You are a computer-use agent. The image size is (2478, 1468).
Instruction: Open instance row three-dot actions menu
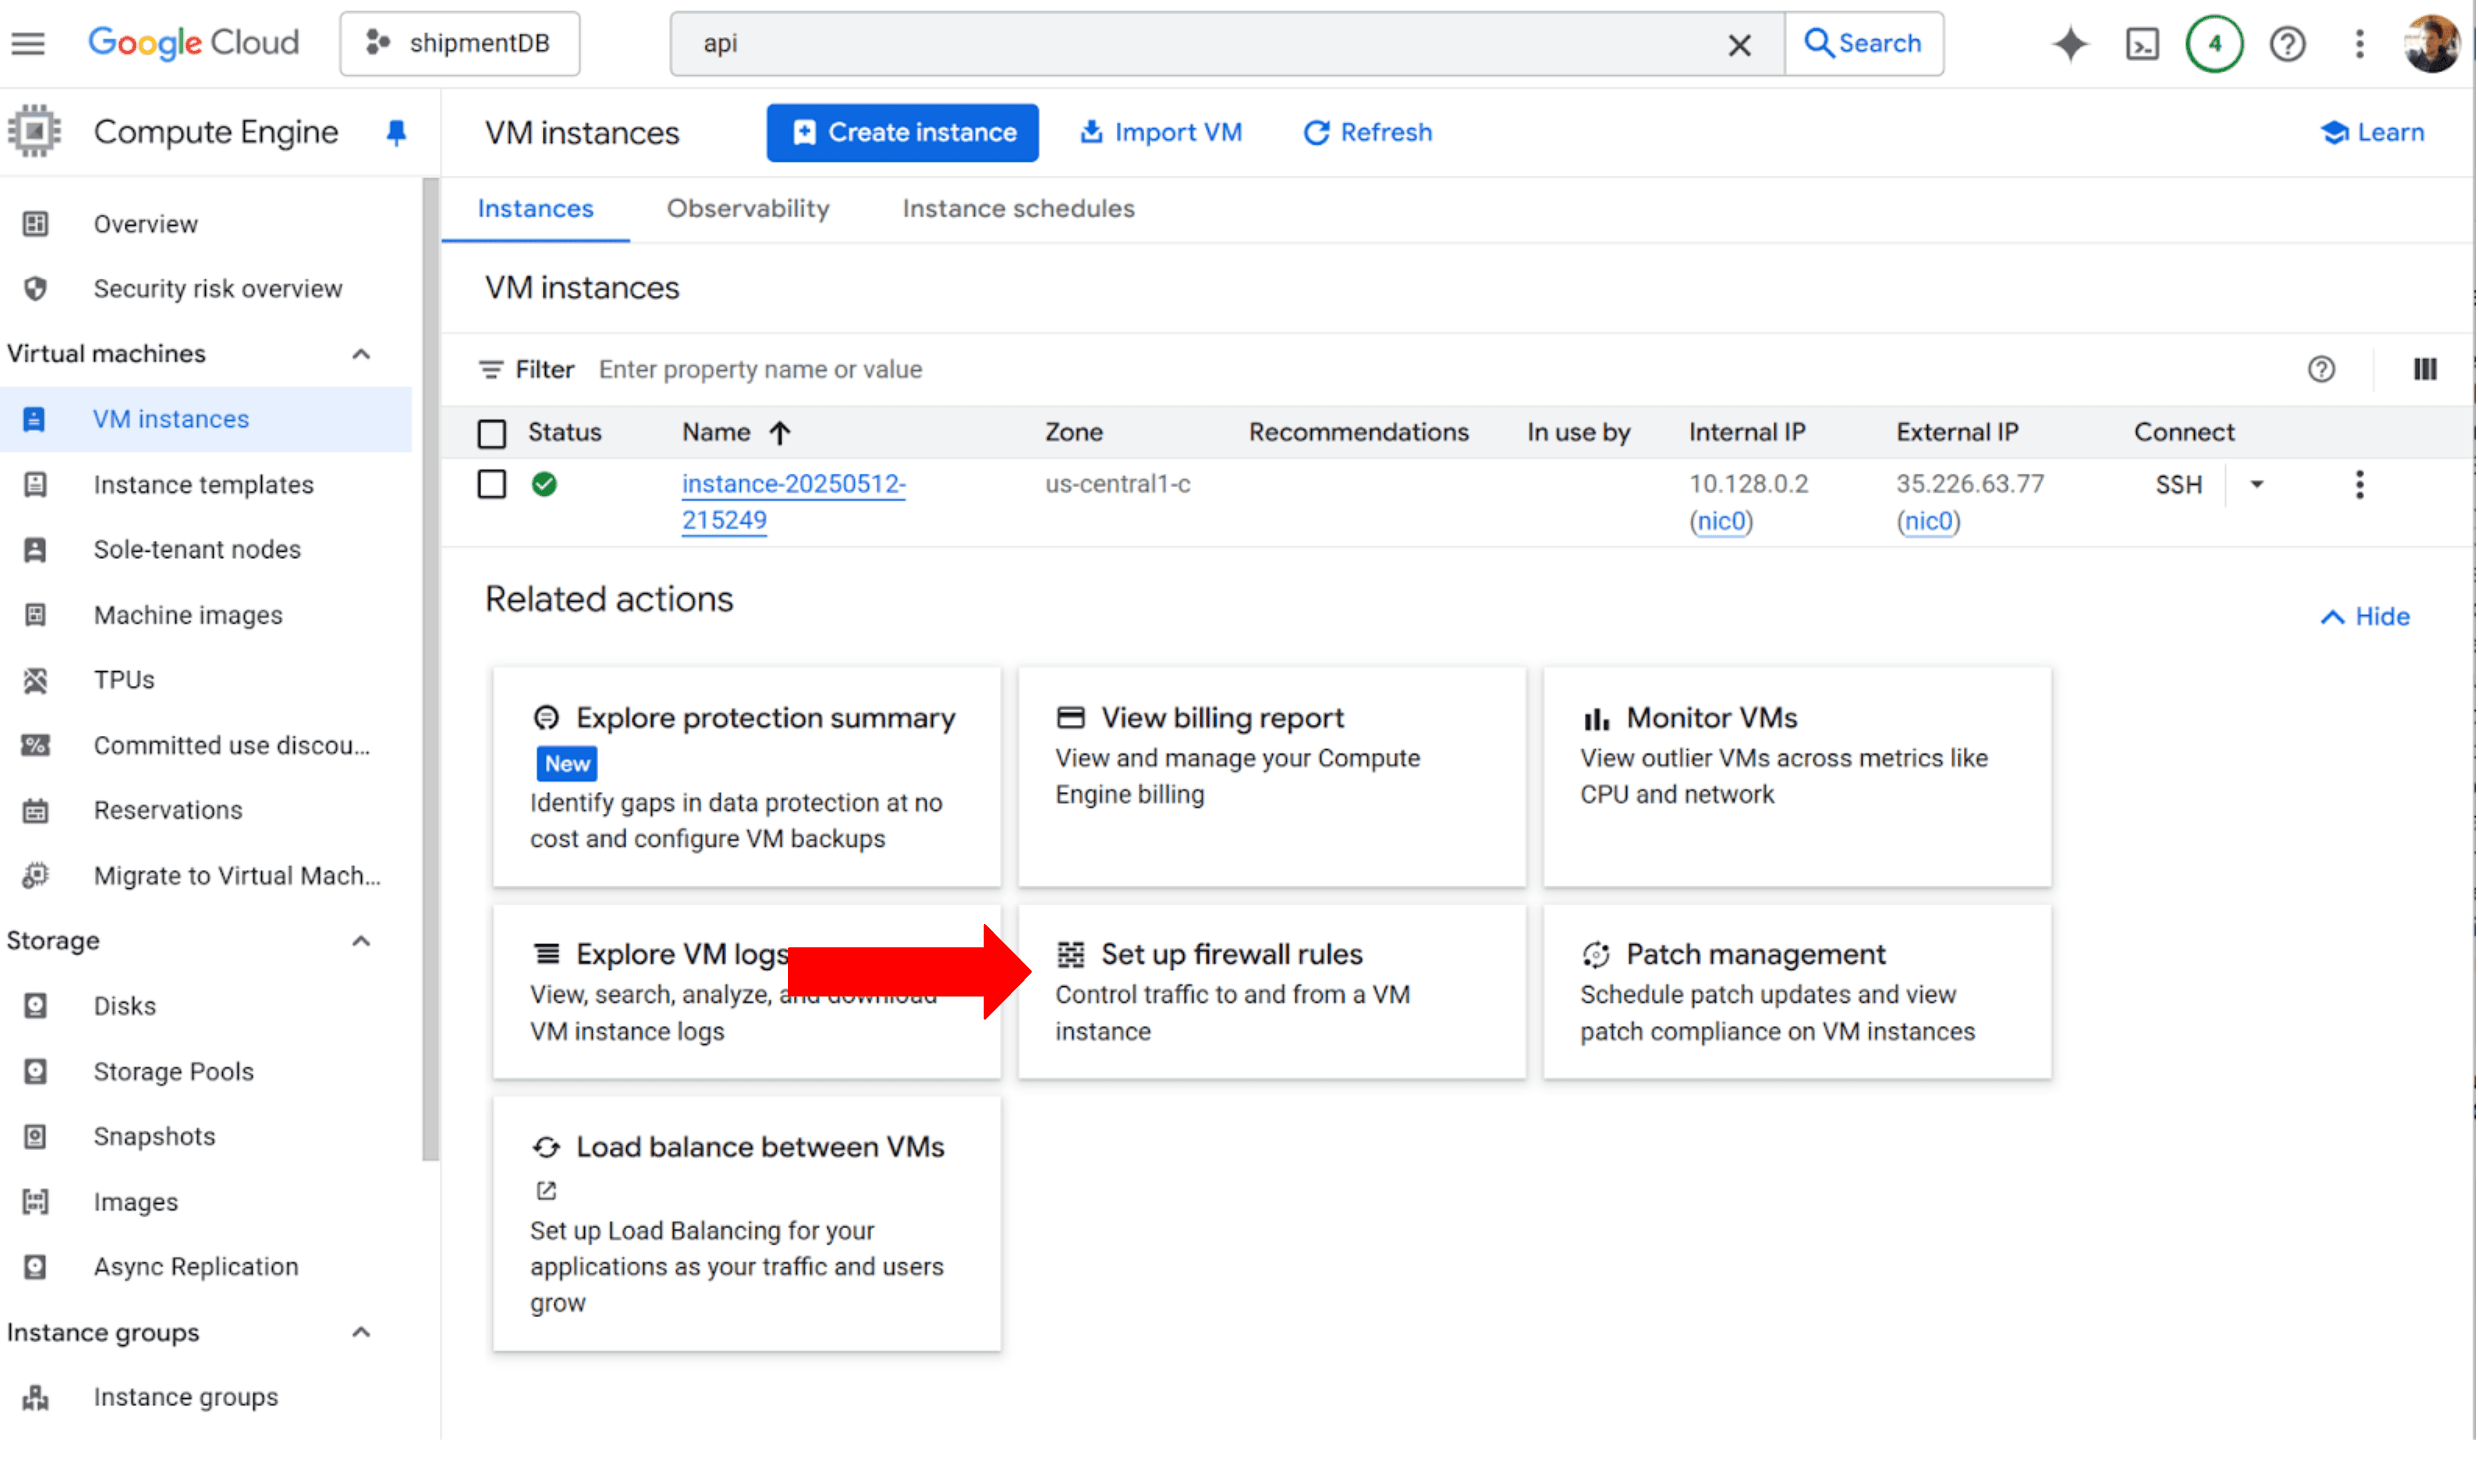point(2360,485)
